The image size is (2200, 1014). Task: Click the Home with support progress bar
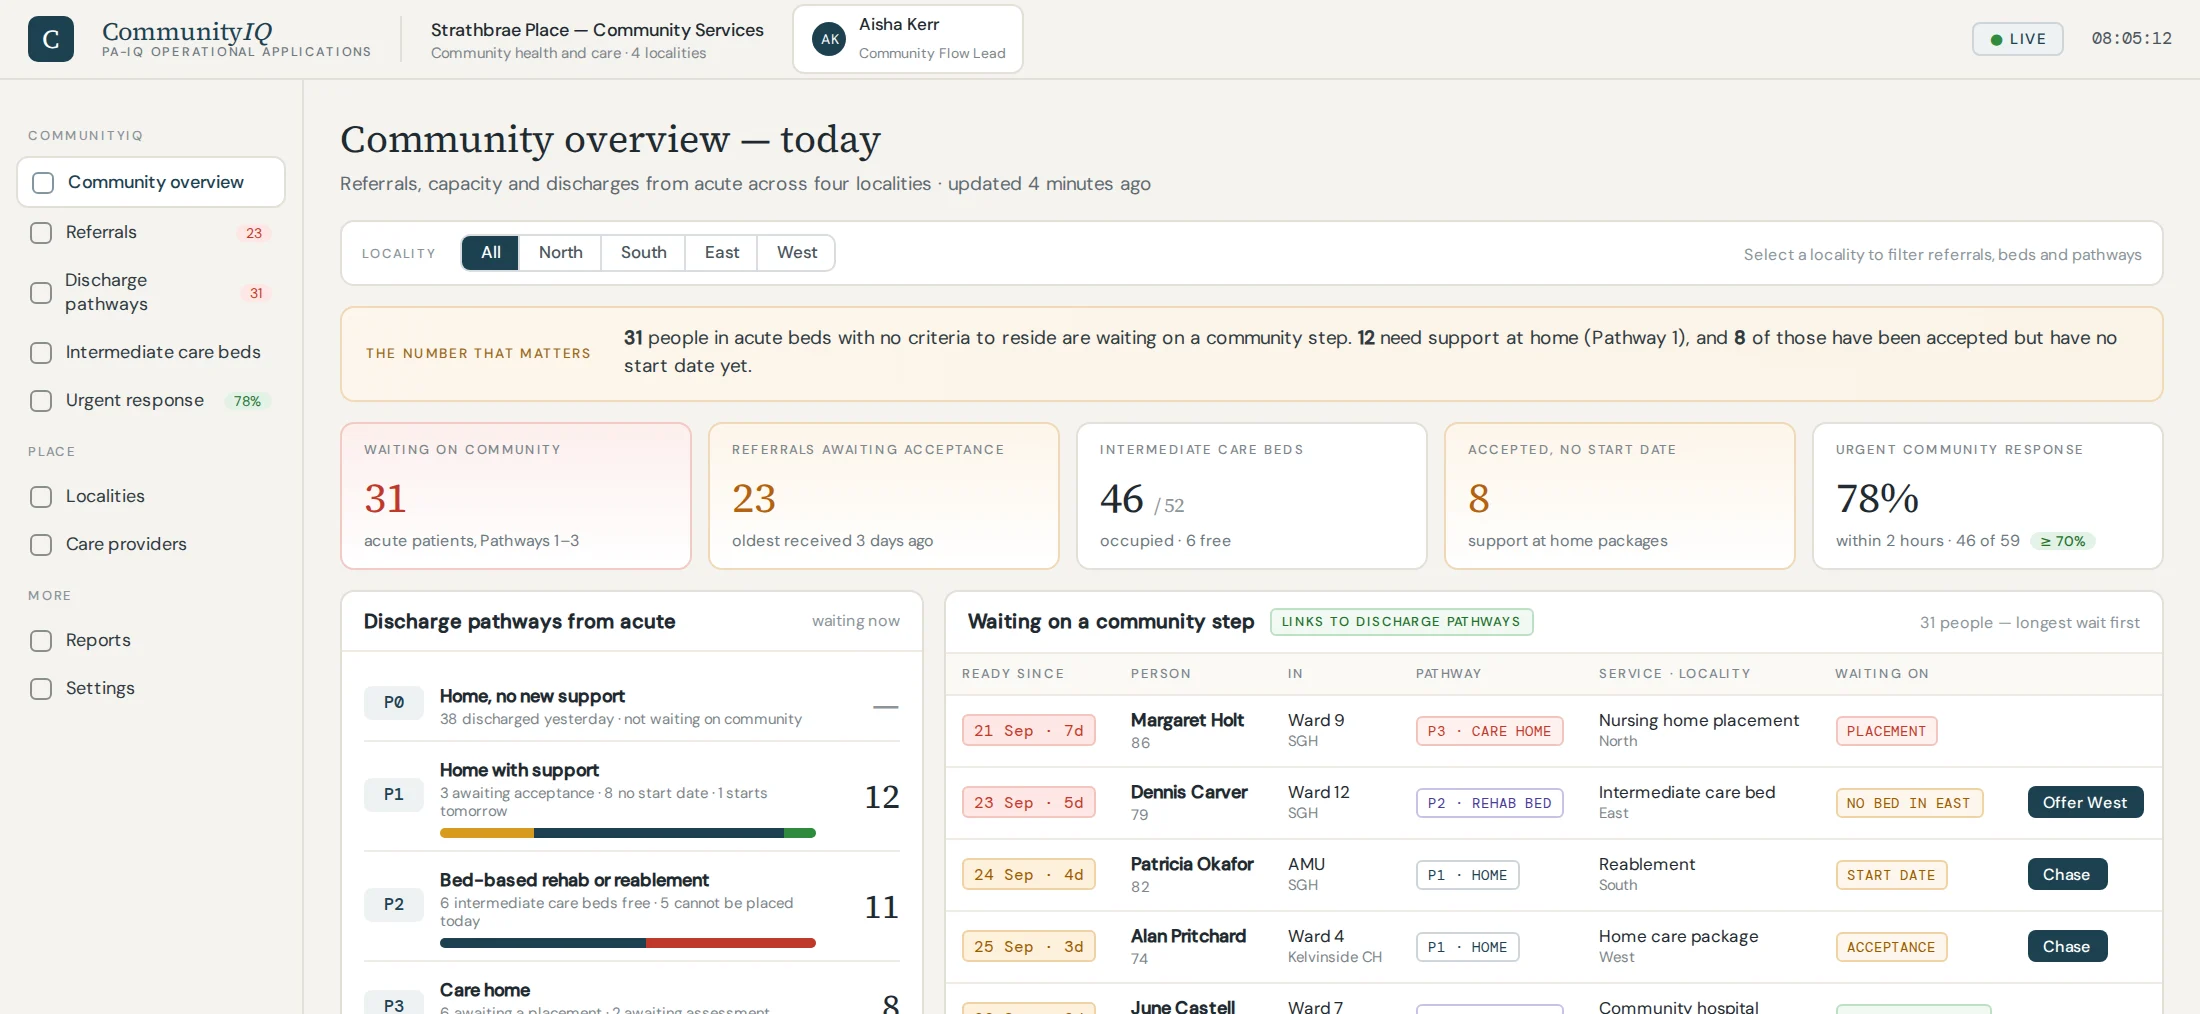(628, 833)
